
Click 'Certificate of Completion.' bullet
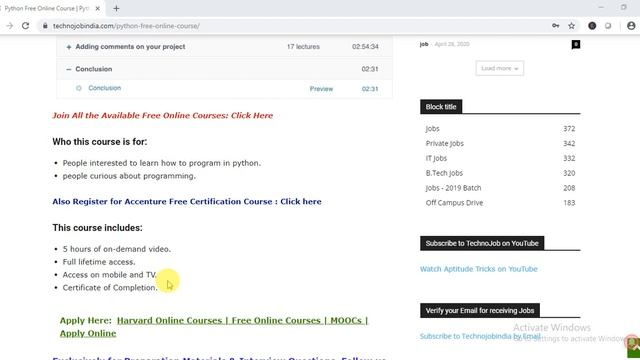[110, 288]
